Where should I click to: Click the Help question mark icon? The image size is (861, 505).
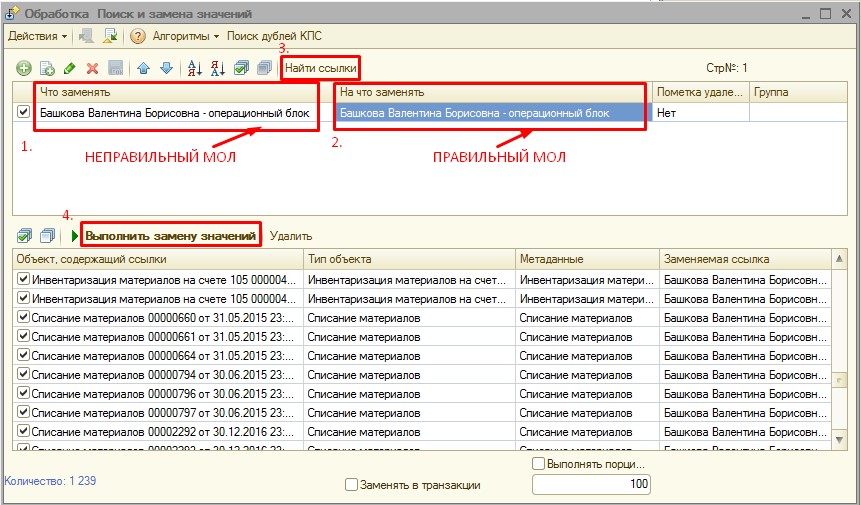(138, 36)
